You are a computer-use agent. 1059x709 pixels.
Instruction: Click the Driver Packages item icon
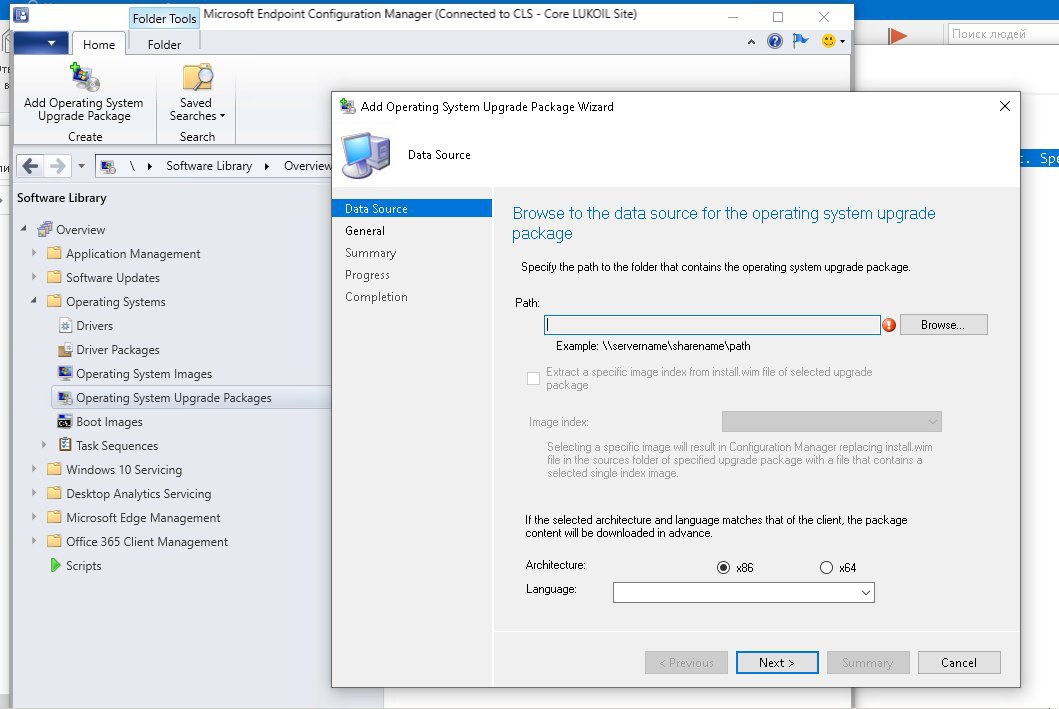coord(66,350)
